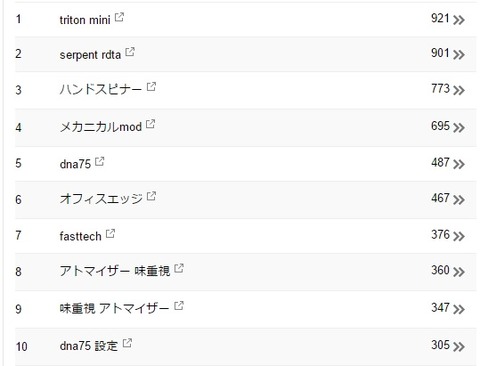Viewport: 480px width, 366px height.
Task: Open external link icon beside serpent rdta
Action: click(x=130, y=52)
